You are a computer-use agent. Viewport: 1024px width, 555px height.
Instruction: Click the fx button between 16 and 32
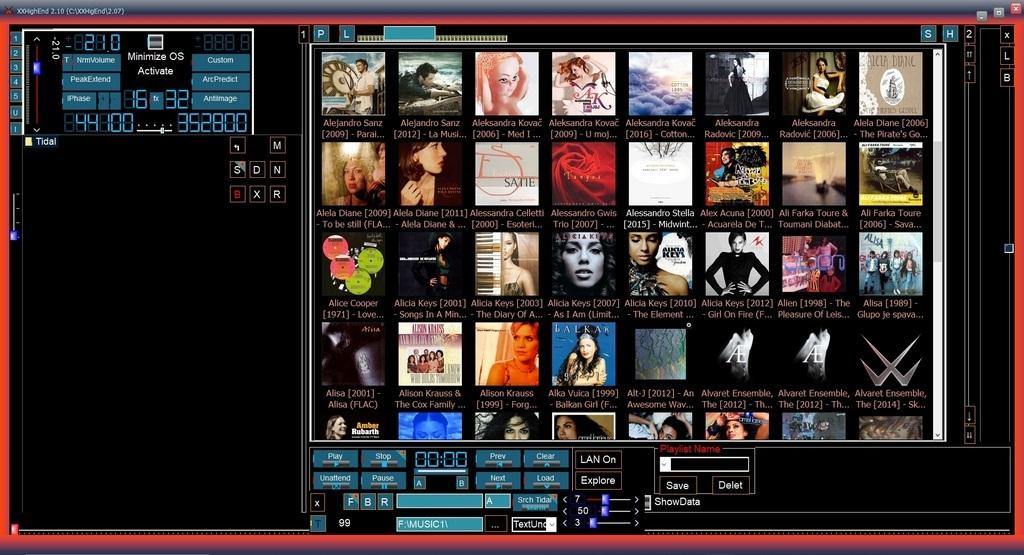[156, 99]
